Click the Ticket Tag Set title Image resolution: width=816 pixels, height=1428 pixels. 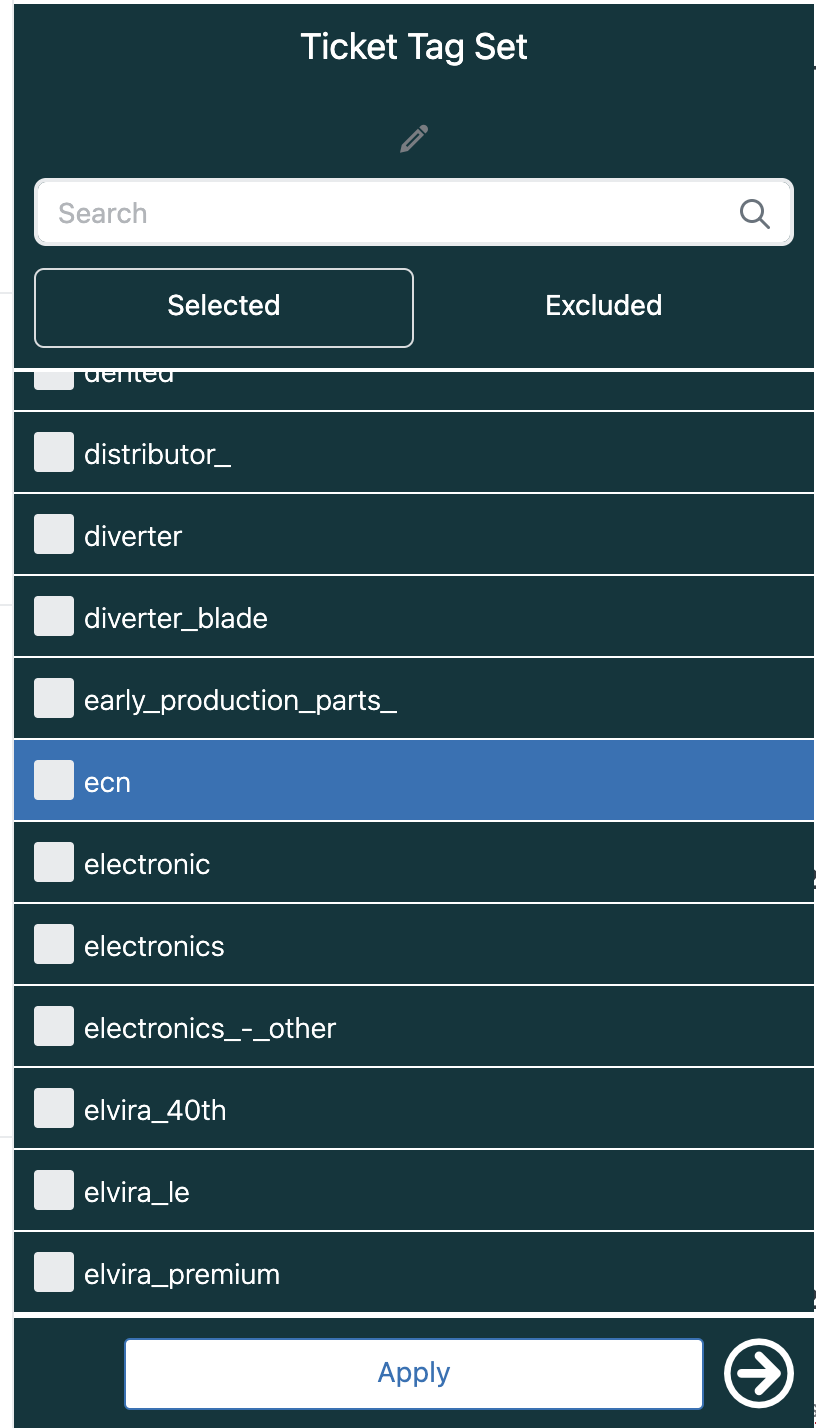click(414, 48)
